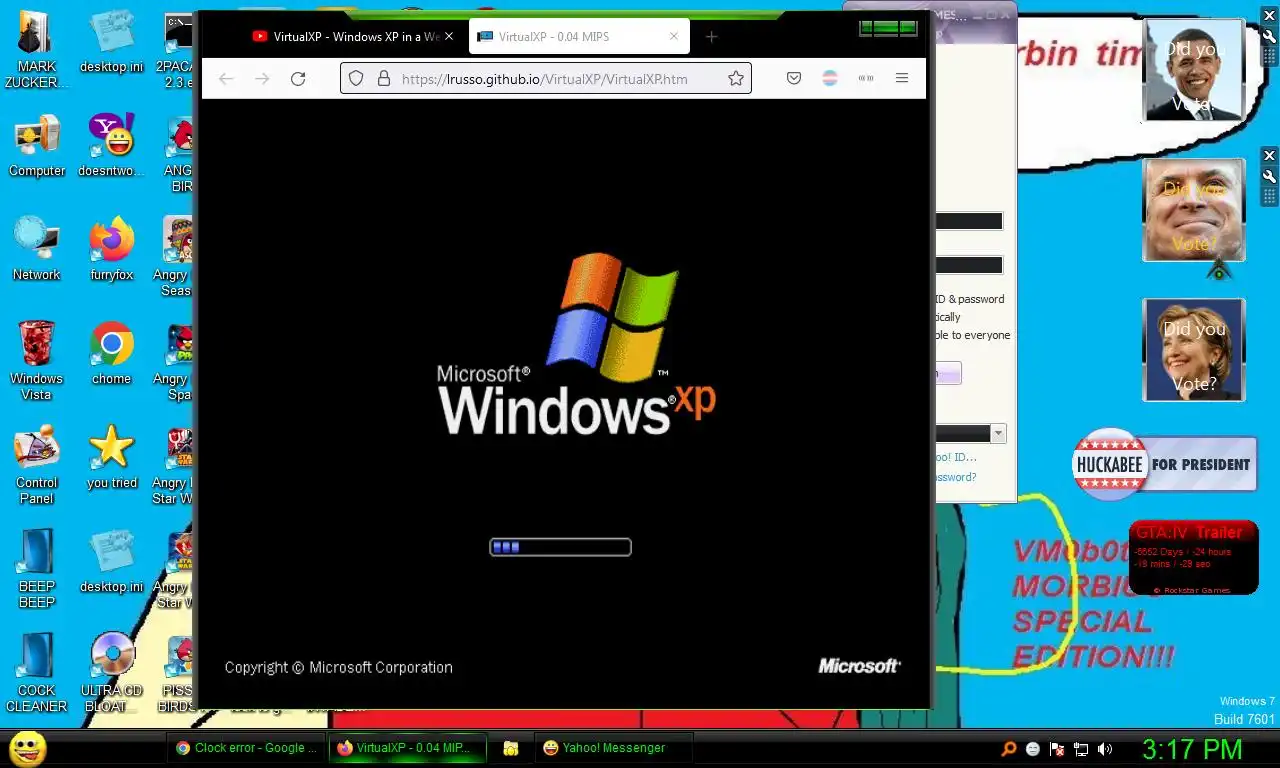Open the volume speaker tray icon
1280x768 pixels.
[1105, 749]
